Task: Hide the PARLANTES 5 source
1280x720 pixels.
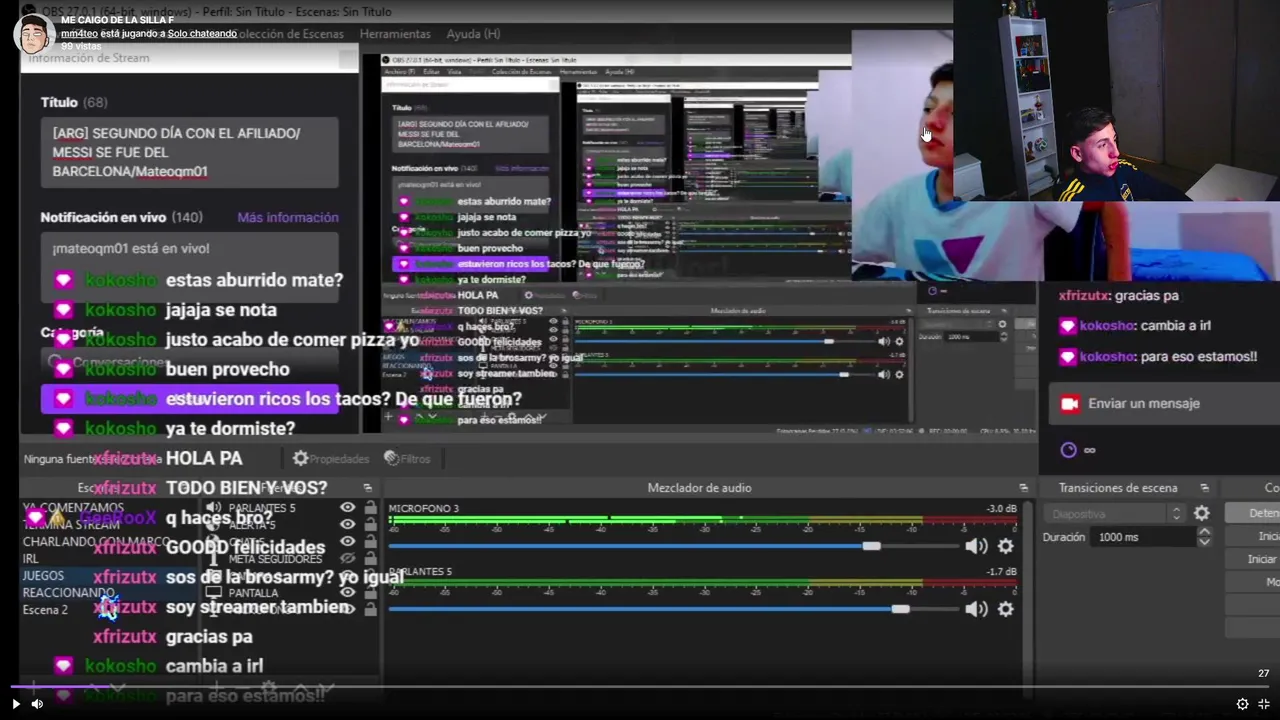Action: coord(347,508)
